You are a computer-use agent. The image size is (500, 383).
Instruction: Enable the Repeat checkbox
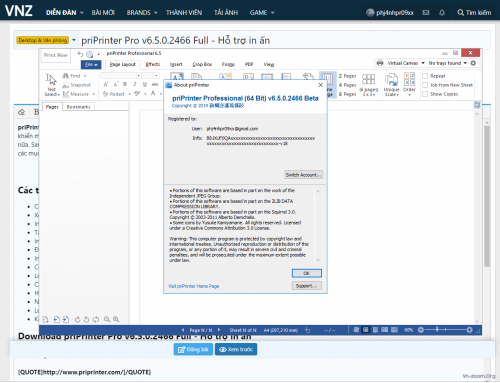425,76
